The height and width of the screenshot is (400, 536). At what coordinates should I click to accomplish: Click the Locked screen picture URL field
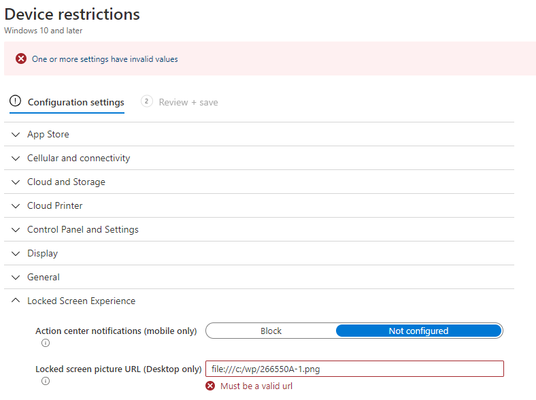354,369
